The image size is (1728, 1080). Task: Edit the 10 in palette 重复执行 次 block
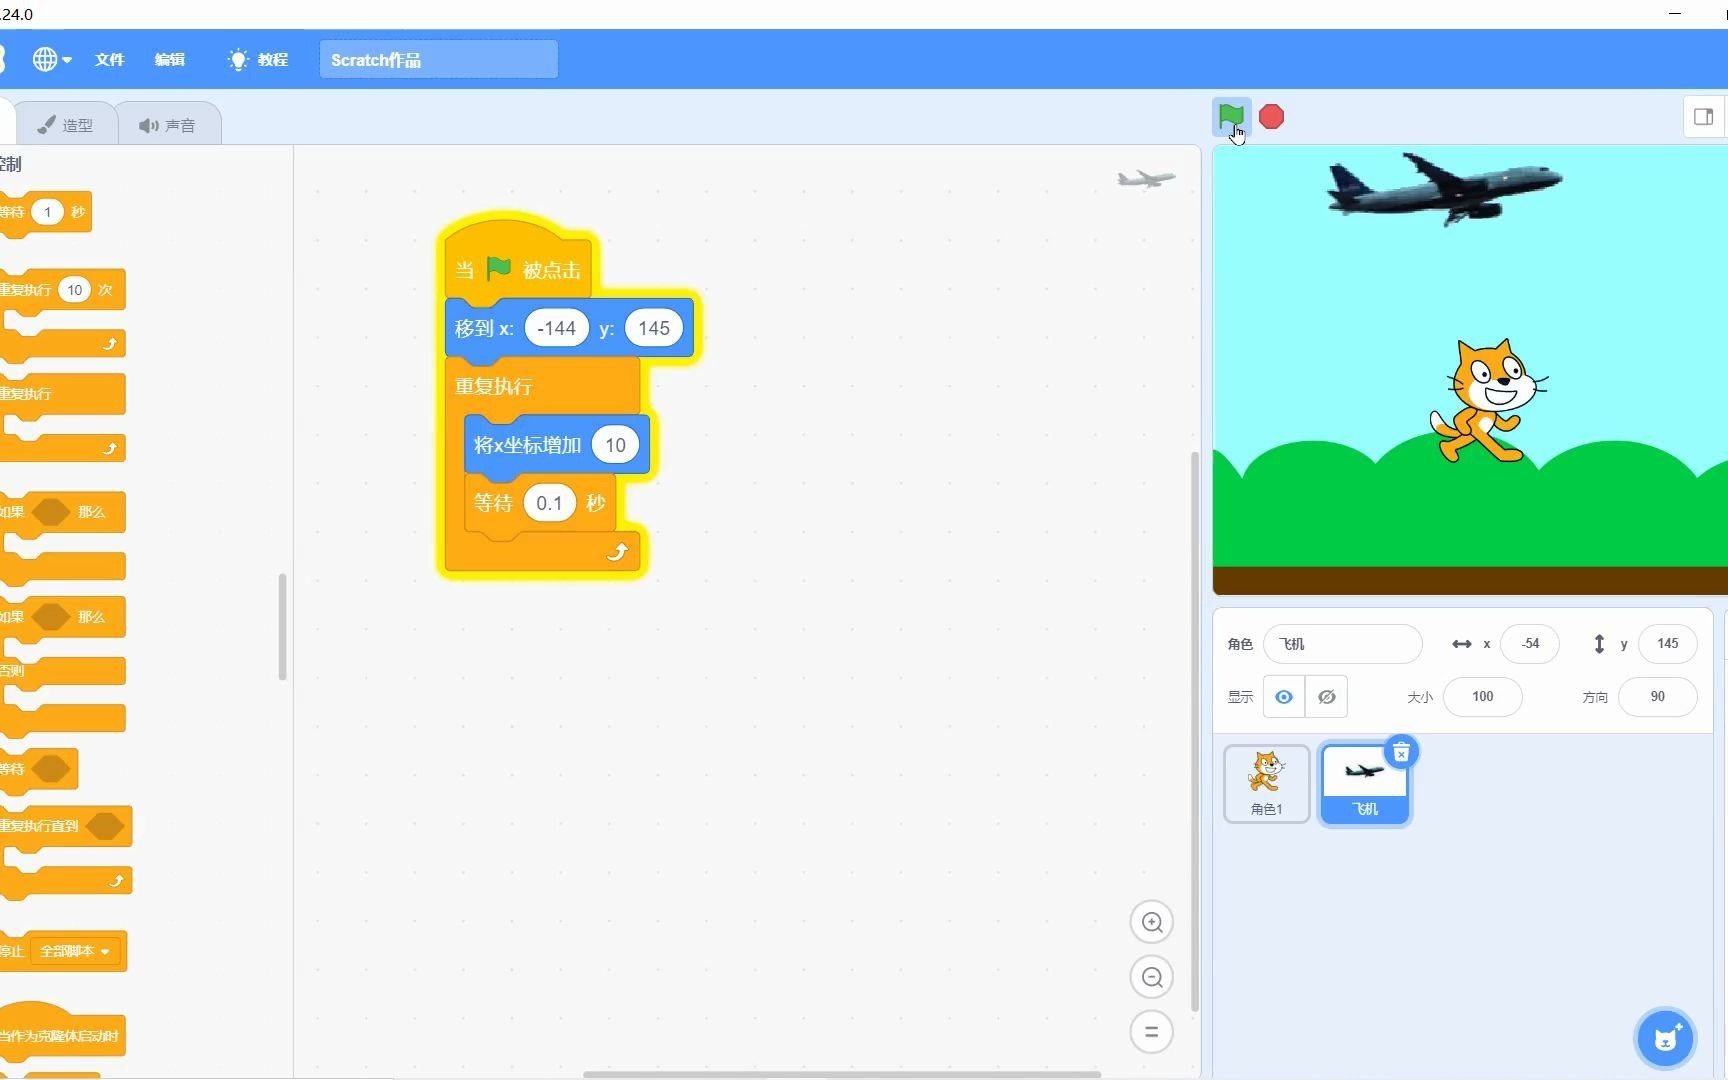[74, 290]
